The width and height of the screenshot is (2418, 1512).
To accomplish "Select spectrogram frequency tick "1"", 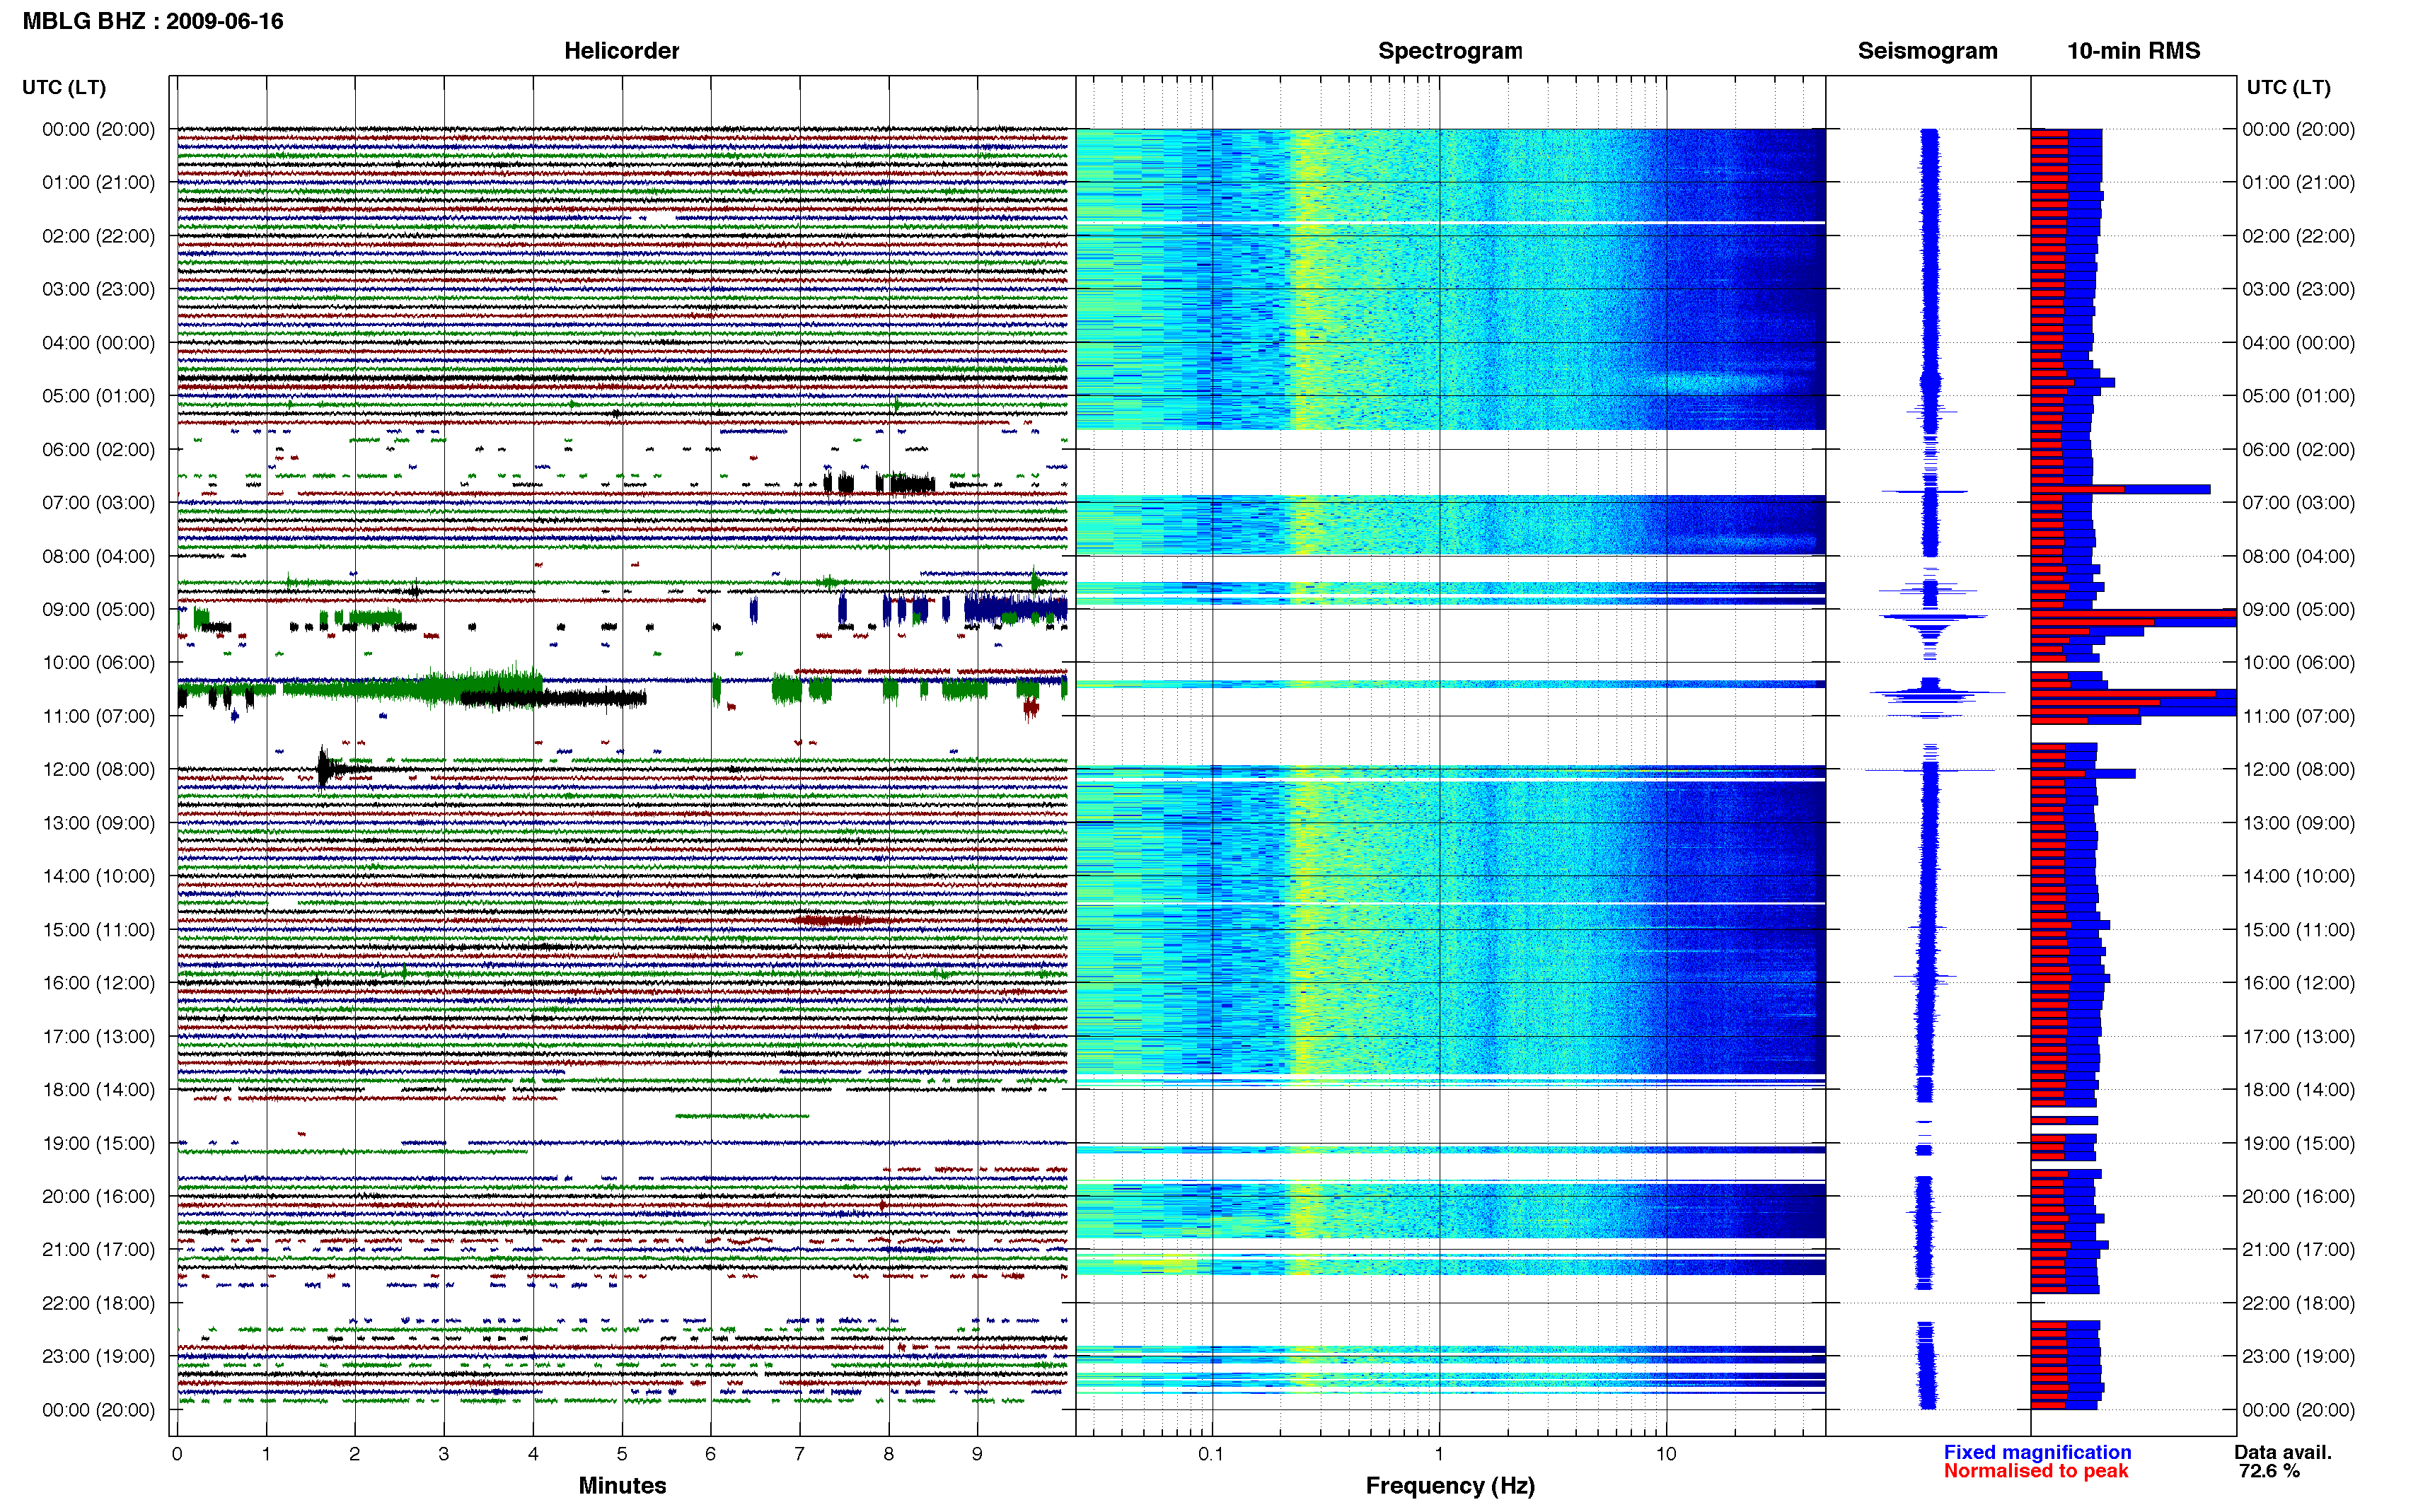I will 1439,1454.
